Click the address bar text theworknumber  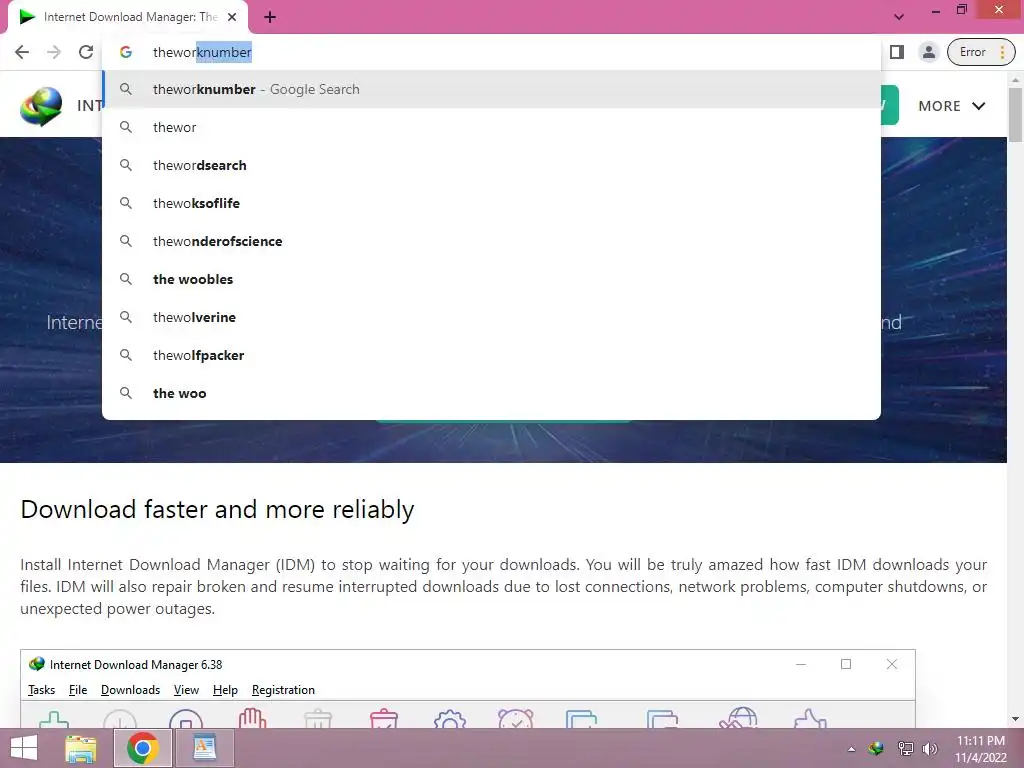[x=202, y=52]
